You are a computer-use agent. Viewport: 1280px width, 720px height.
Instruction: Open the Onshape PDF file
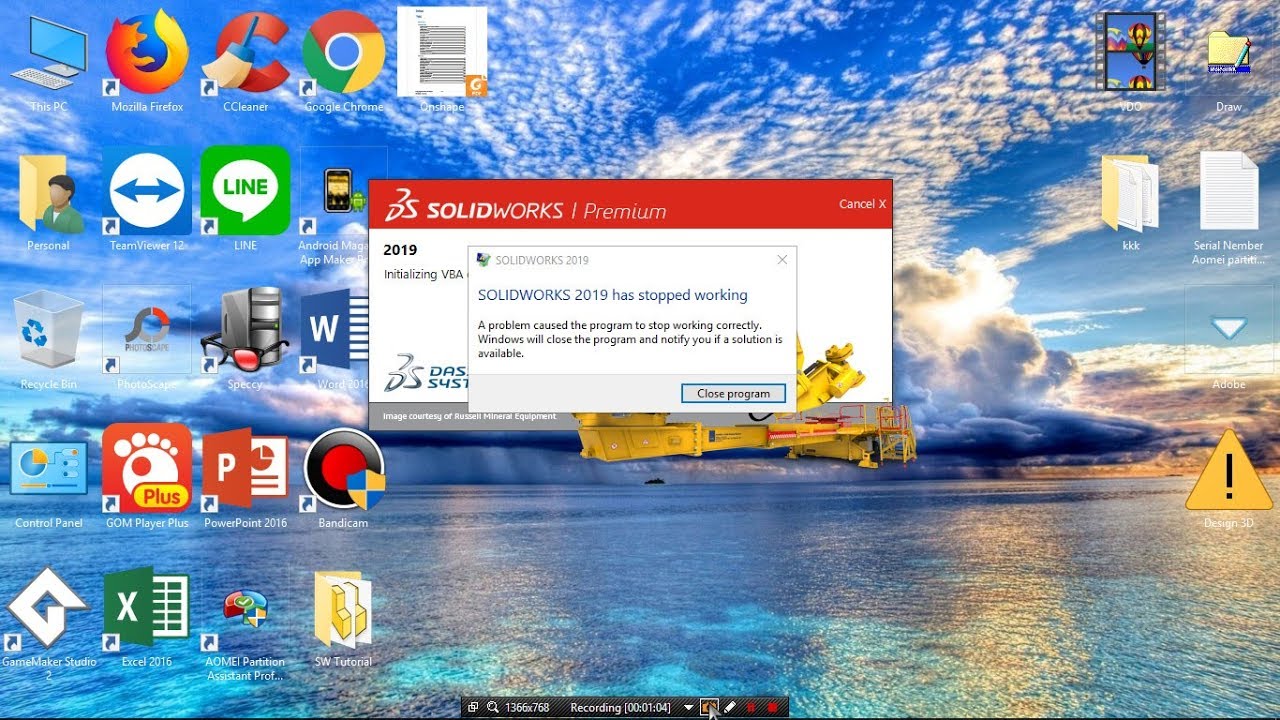click(442, 60)
